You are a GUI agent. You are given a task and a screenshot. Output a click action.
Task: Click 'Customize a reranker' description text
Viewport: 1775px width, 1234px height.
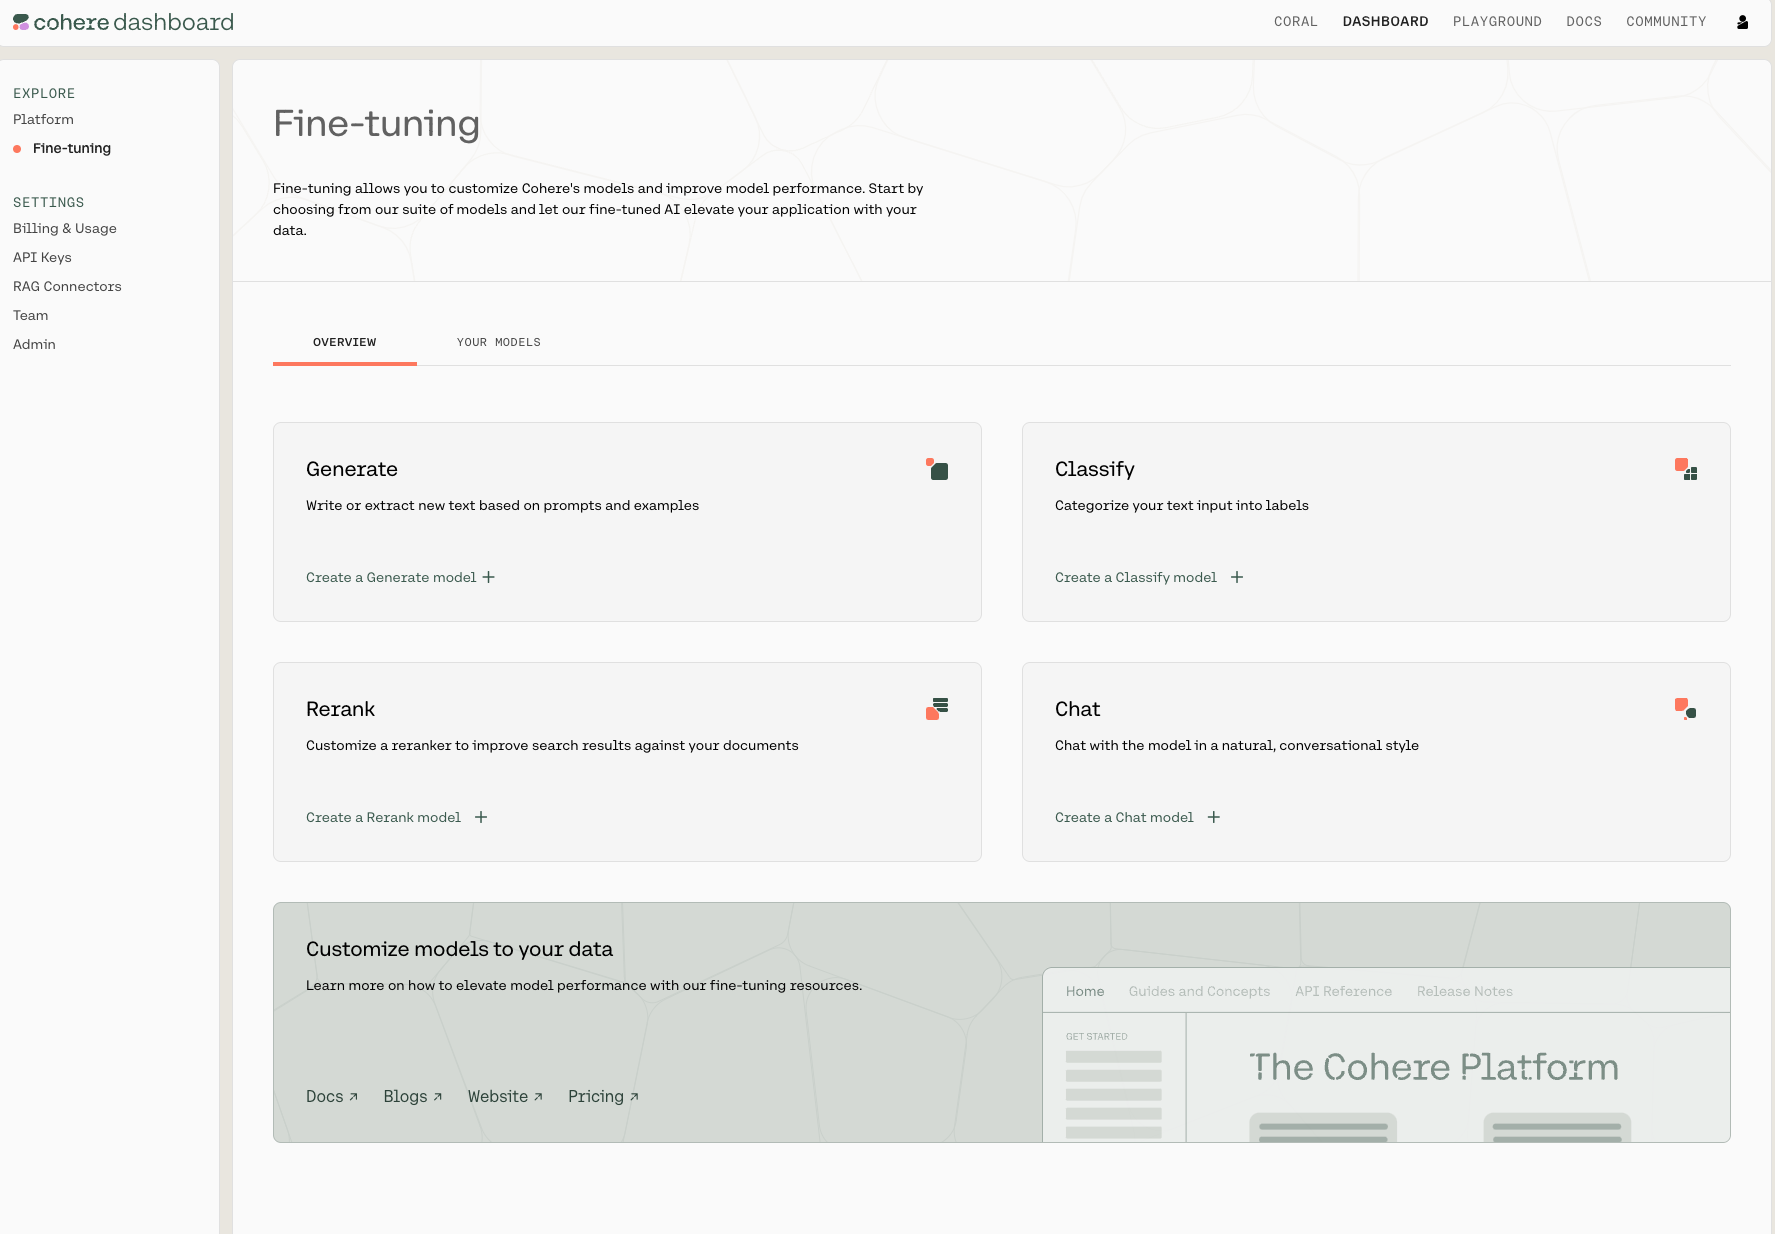tap(552, 745)
